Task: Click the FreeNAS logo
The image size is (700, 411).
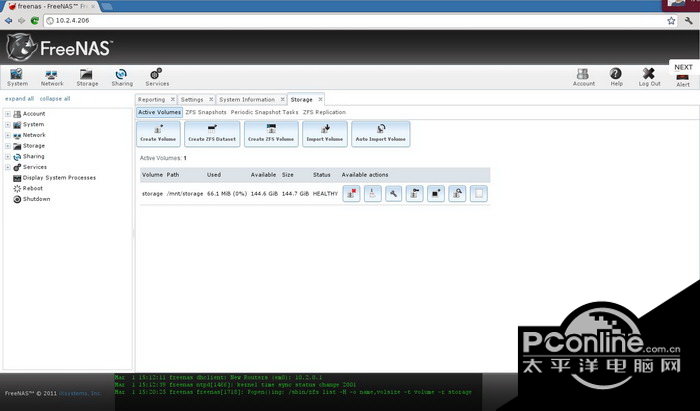Action: tap(59, 47)
